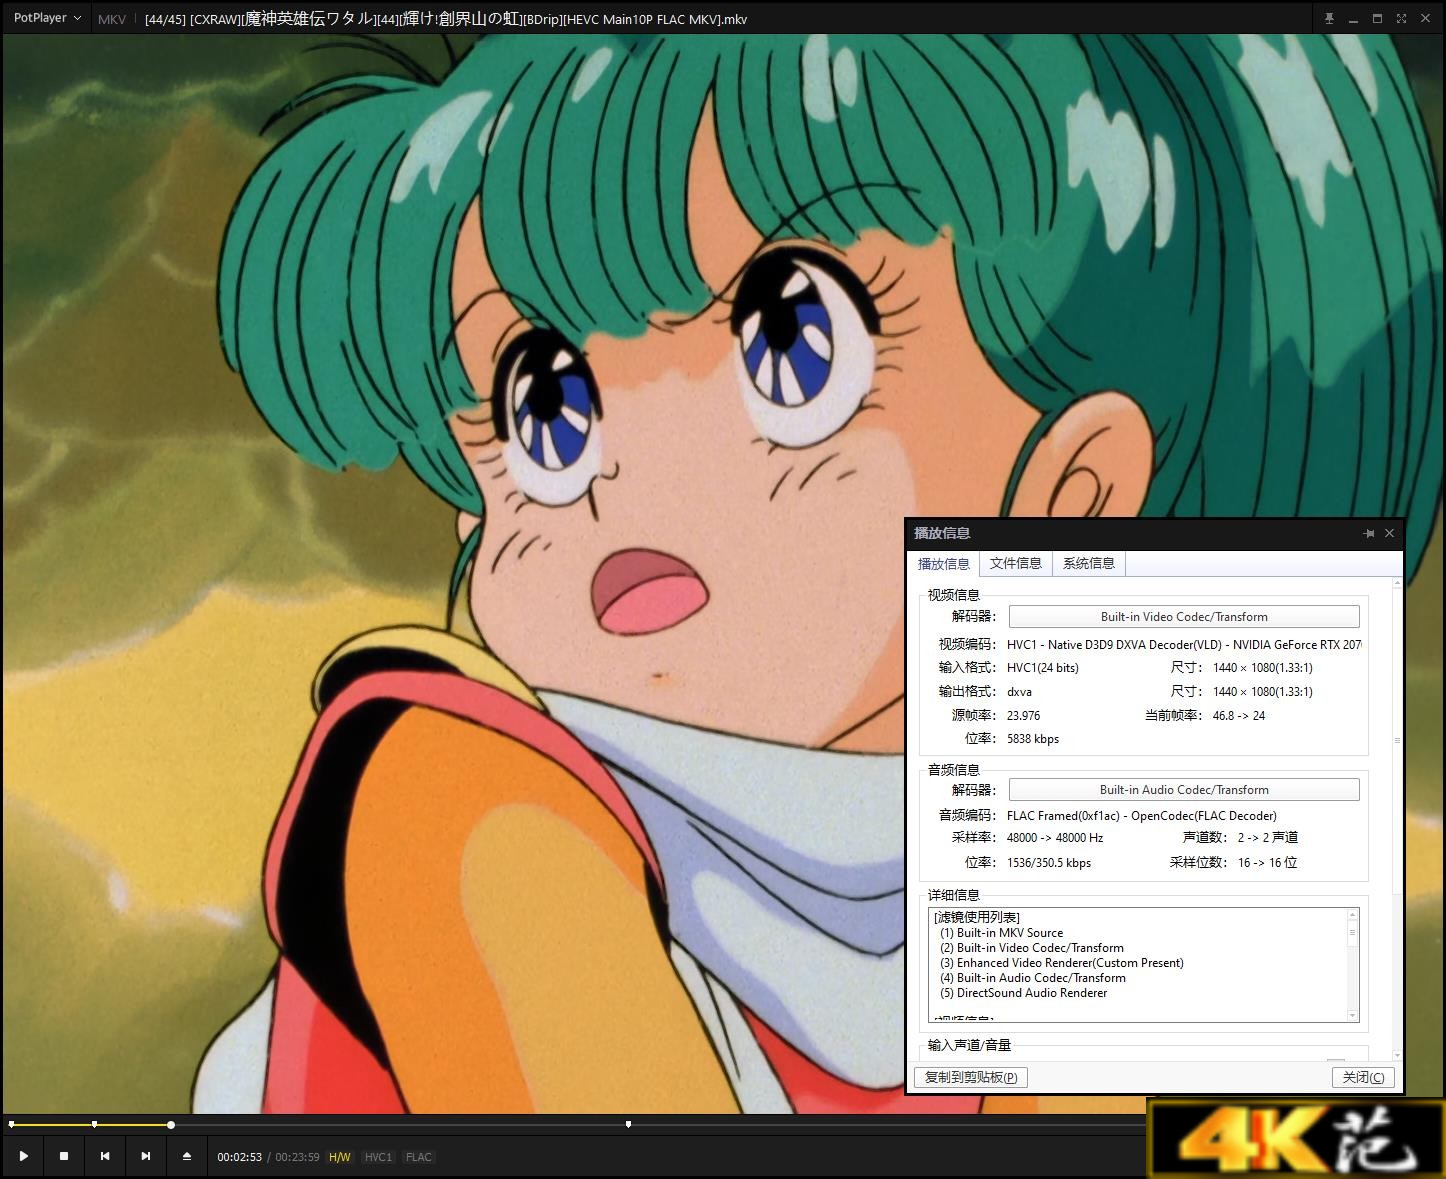Select 'Built-in MKV Source' filter row
This screenshot has width=1446, height=1179.
1002,933
